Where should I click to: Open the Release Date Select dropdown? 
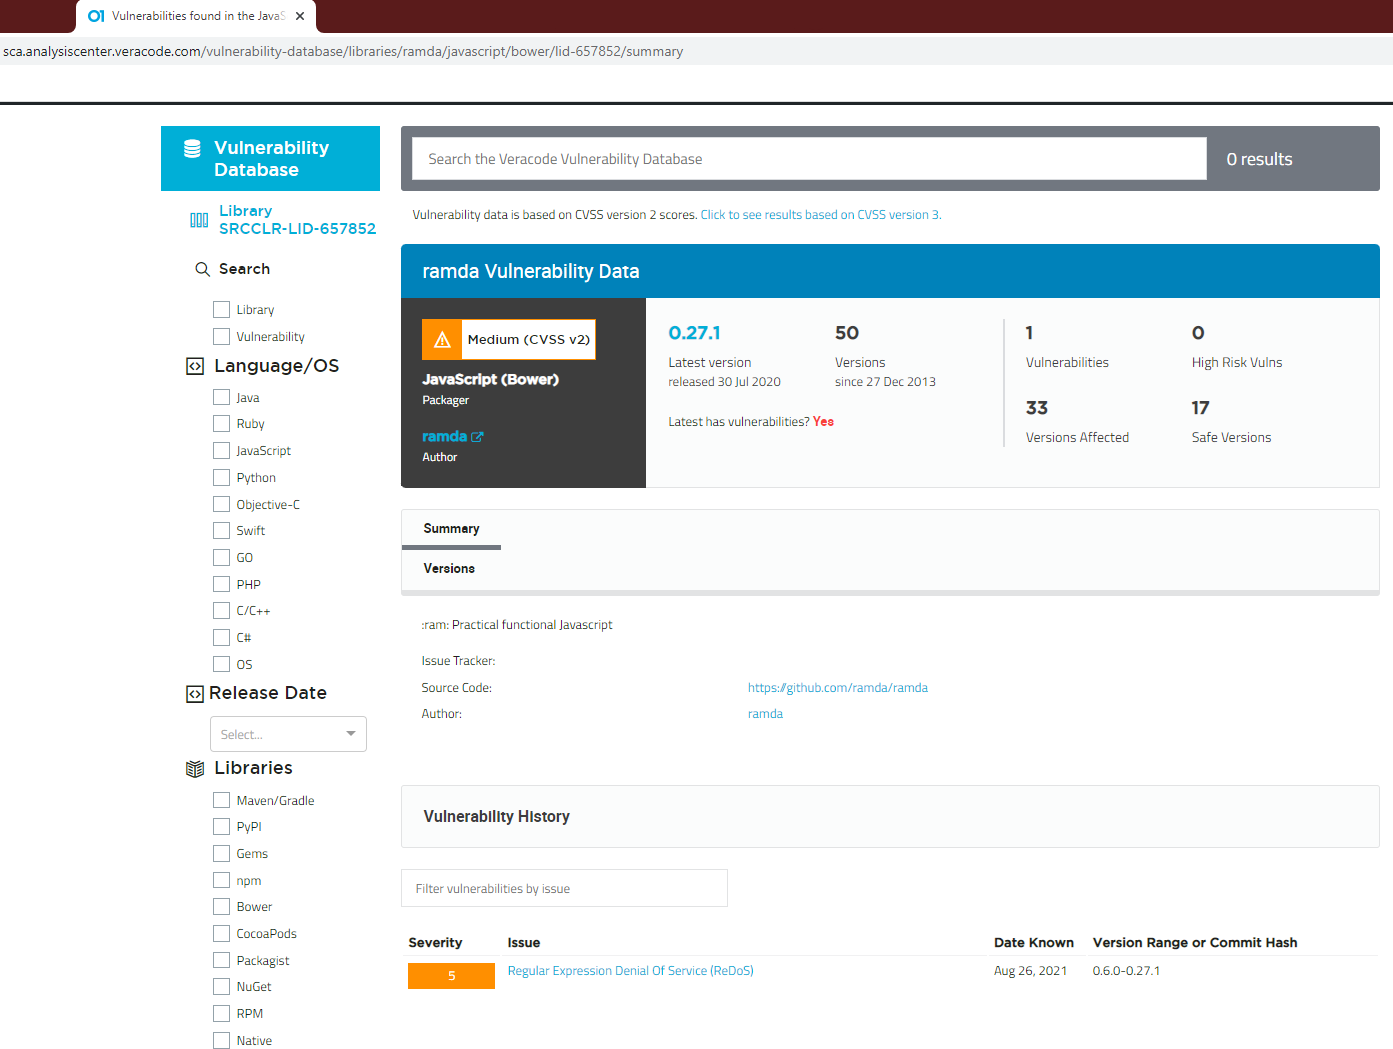click(x=288, y=734)
